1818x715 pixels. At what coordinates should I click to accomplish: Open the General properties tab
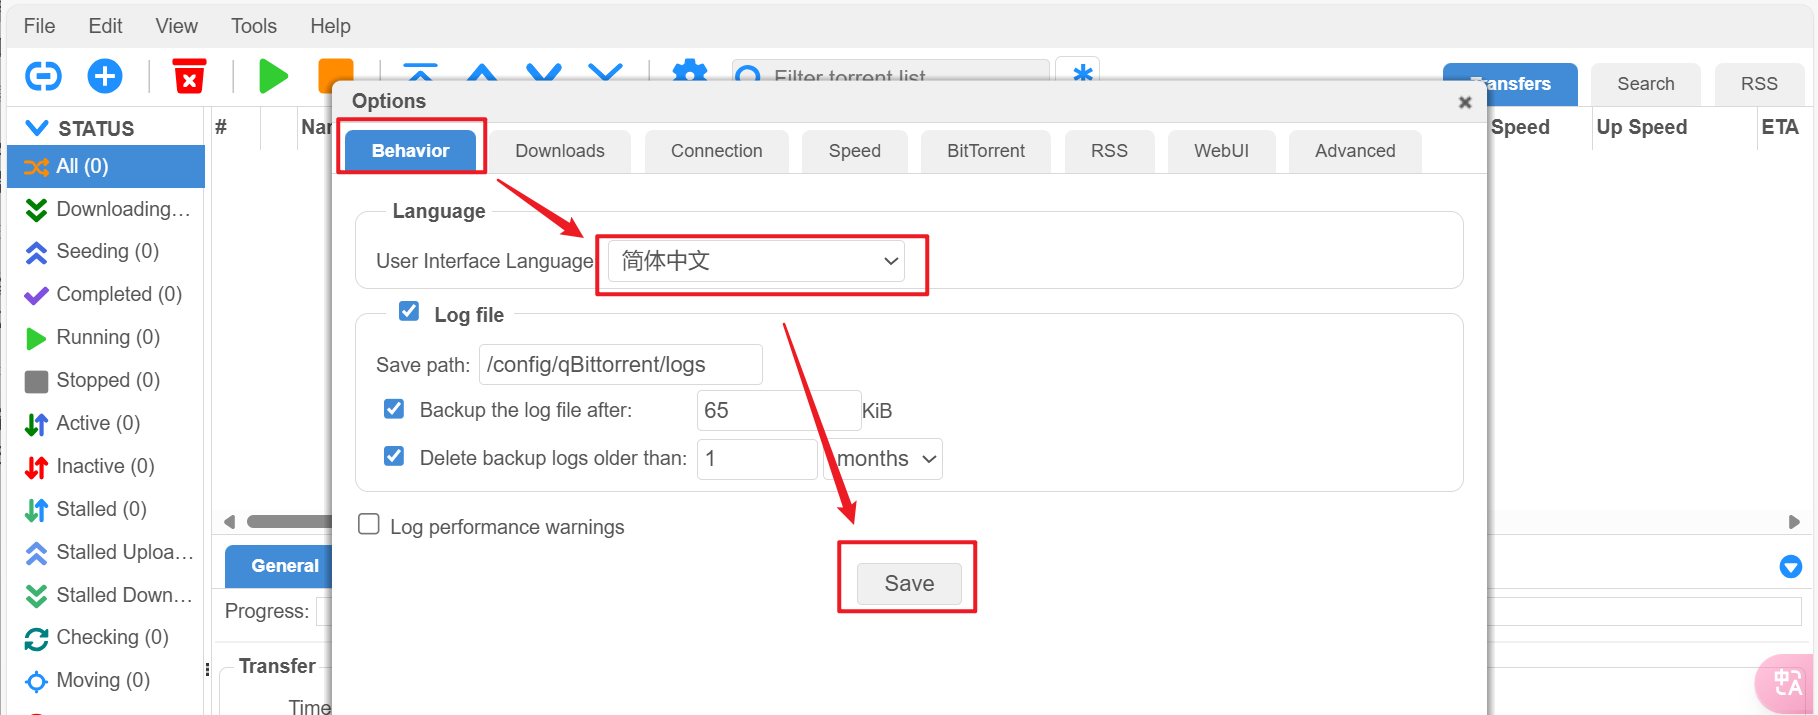coord(279,566)
